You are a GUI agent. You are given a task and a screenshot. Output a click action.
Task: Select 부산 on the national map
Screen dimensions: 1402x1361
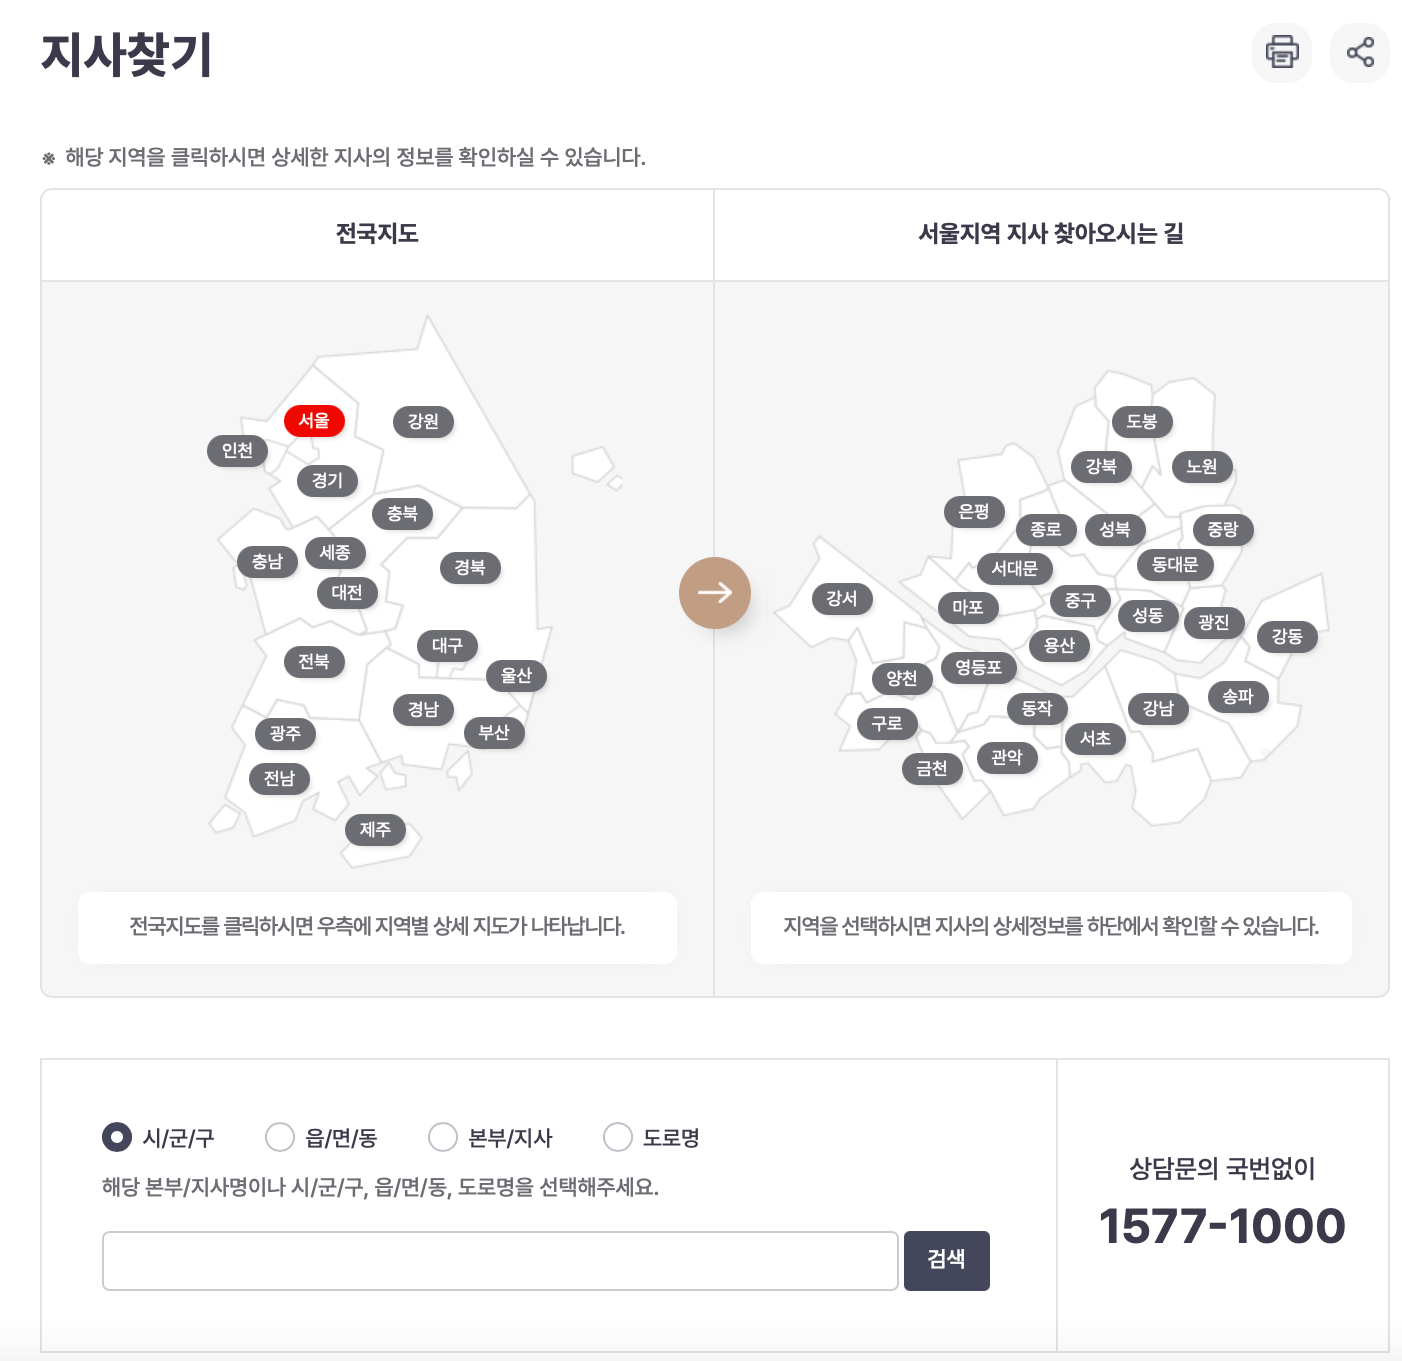496,732
